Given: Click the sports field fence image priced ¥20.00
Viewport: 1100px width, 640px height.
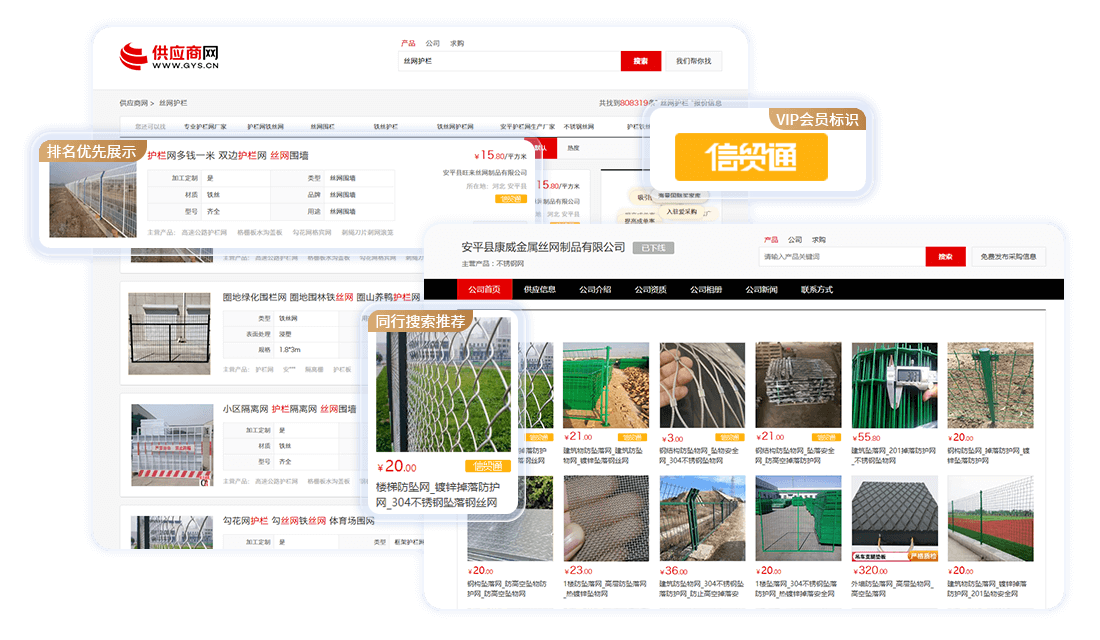Looking at the screenshot, I should coord(991,519).
